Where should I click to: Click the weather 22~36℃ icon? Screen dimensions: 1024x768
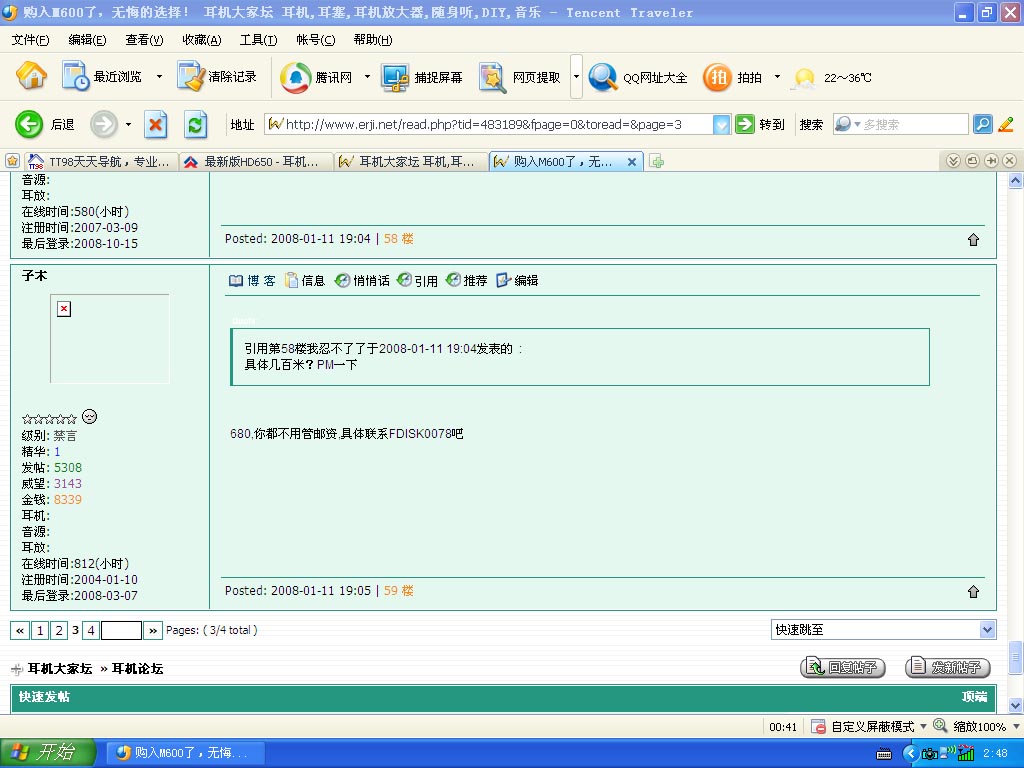[804, 78]
